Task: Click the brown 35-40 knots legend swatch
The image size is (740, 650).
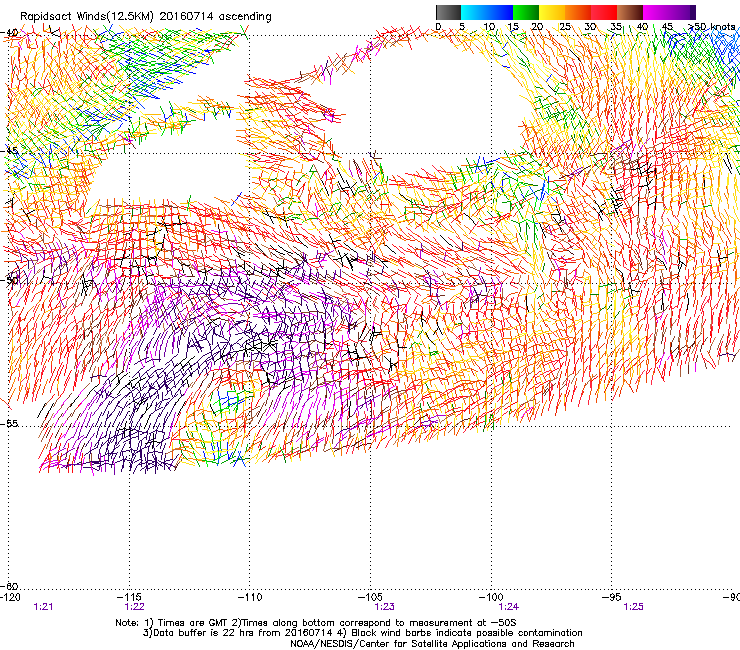Action: [x=630, y=12]
